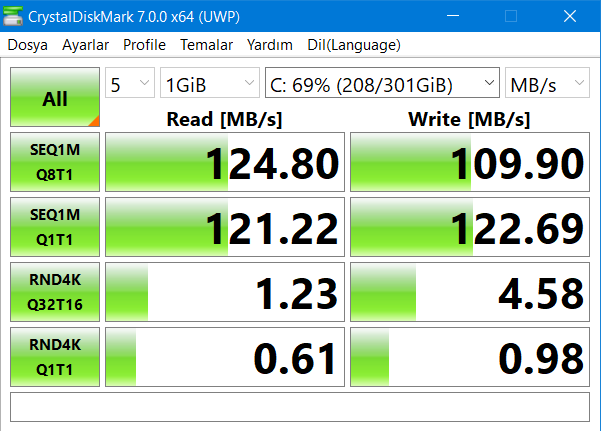Open the Dil(Language) menu
The width and height of the screenshot is (601, 431).
354,45
